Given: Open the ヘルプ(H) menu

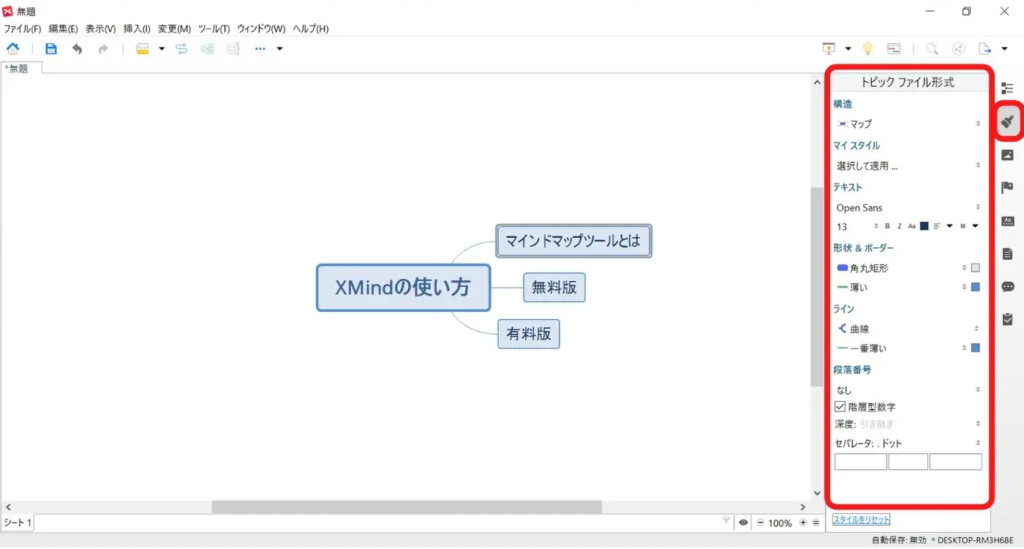Looking at the screenshot, I should pos(310,29).
